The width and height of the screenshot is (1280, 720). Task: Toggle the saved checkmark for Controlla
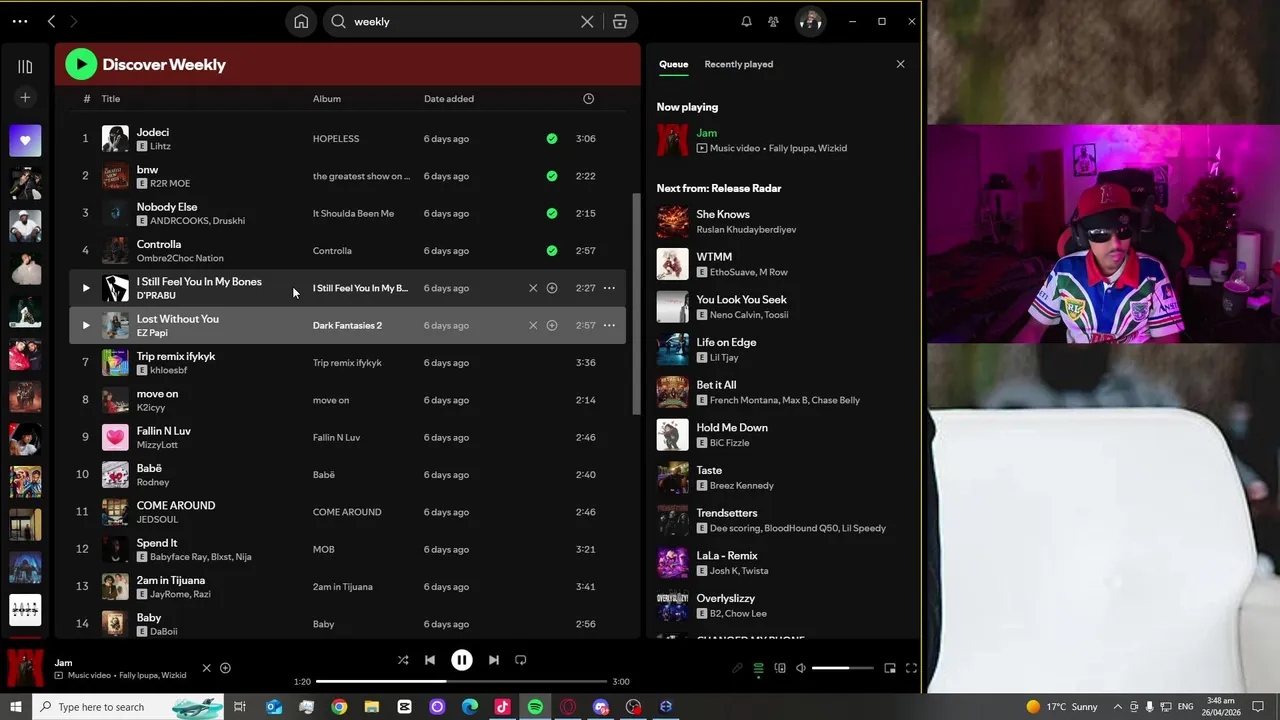[552, 251]
